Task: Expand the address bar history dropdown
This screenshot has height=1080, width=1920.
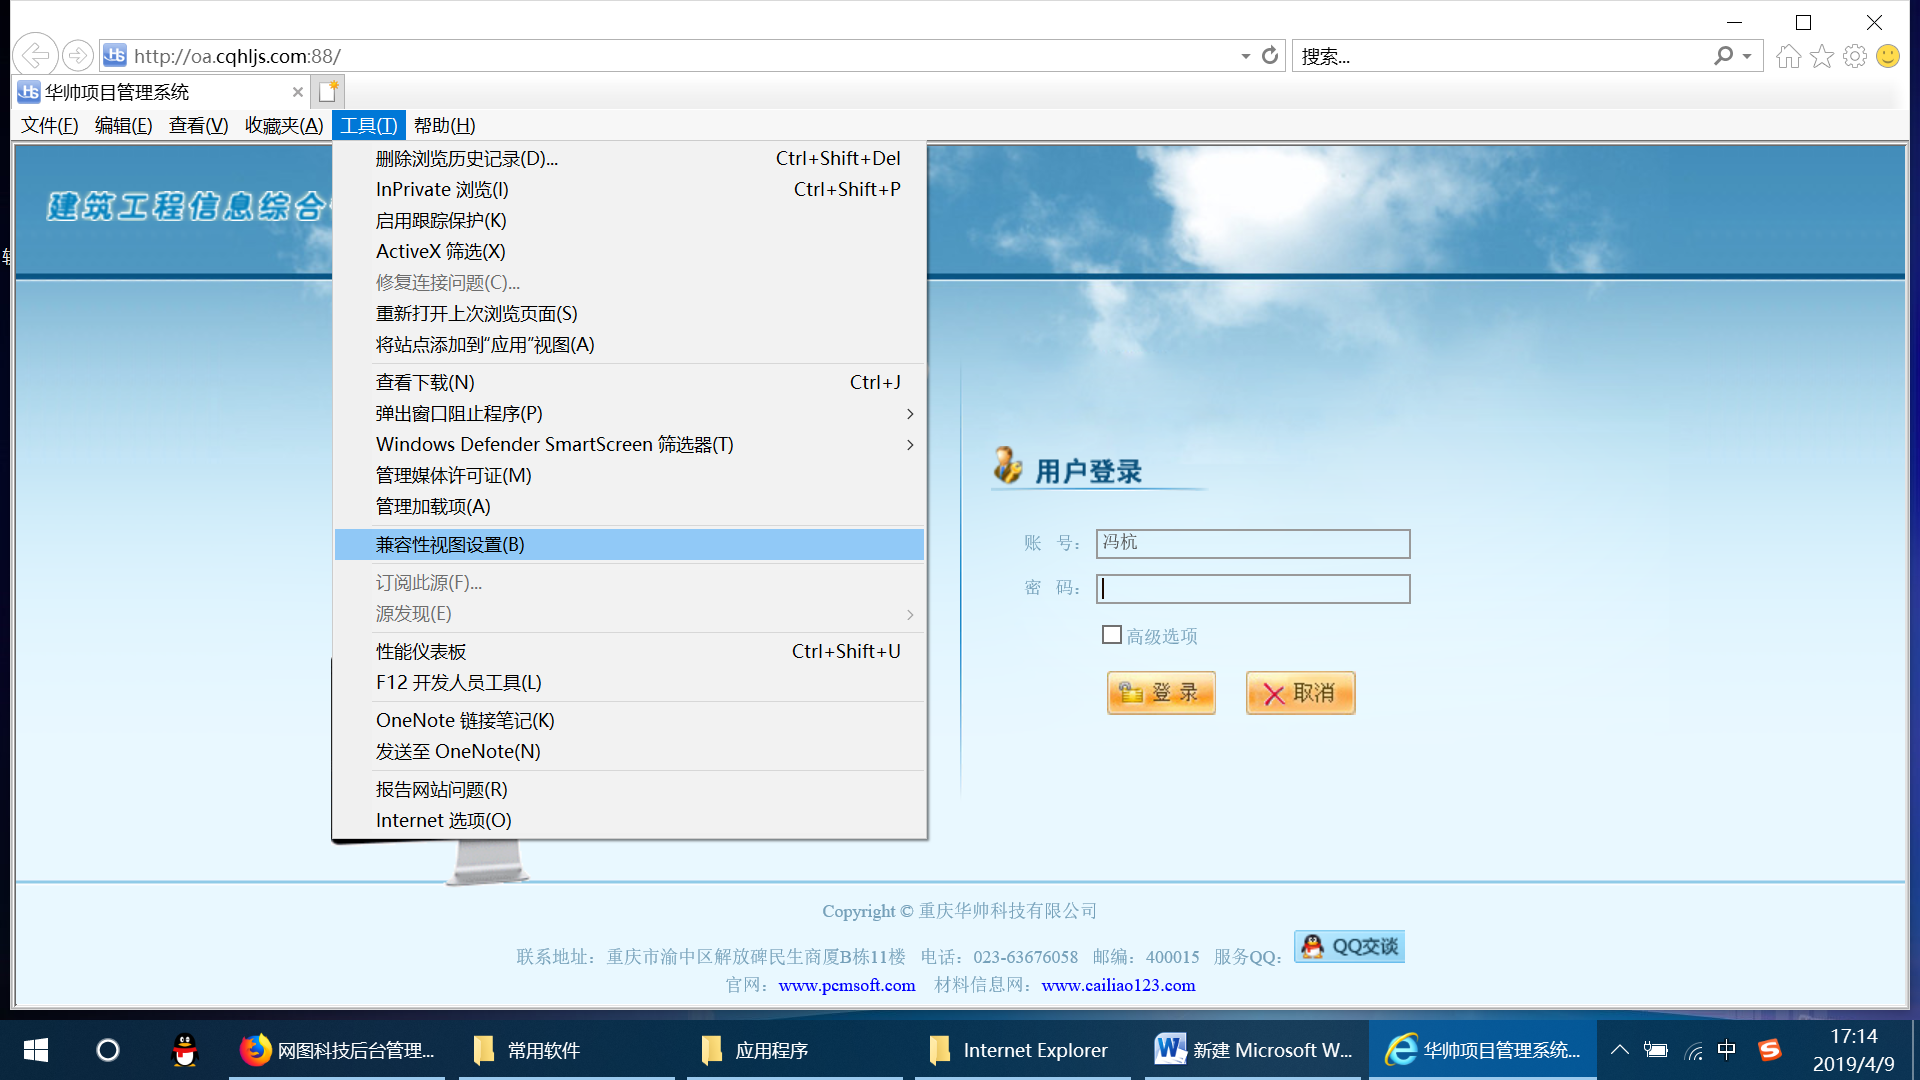Action: [1245, 56]
